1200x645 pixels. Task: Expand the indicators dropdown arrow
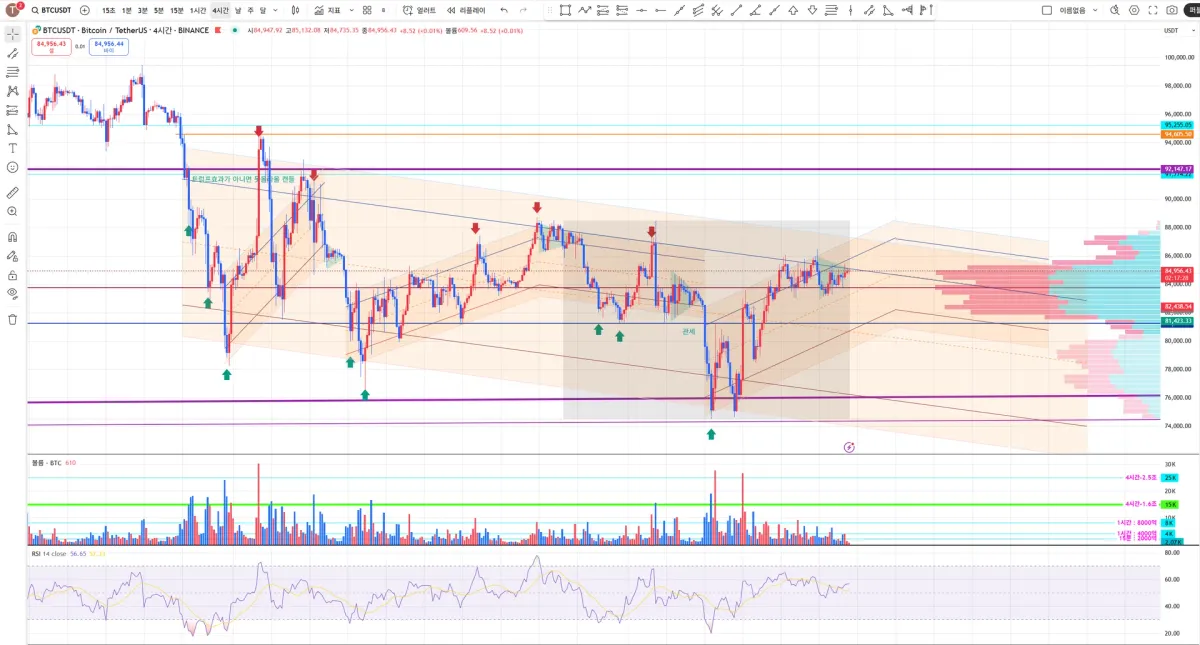(x=351, y=10)
